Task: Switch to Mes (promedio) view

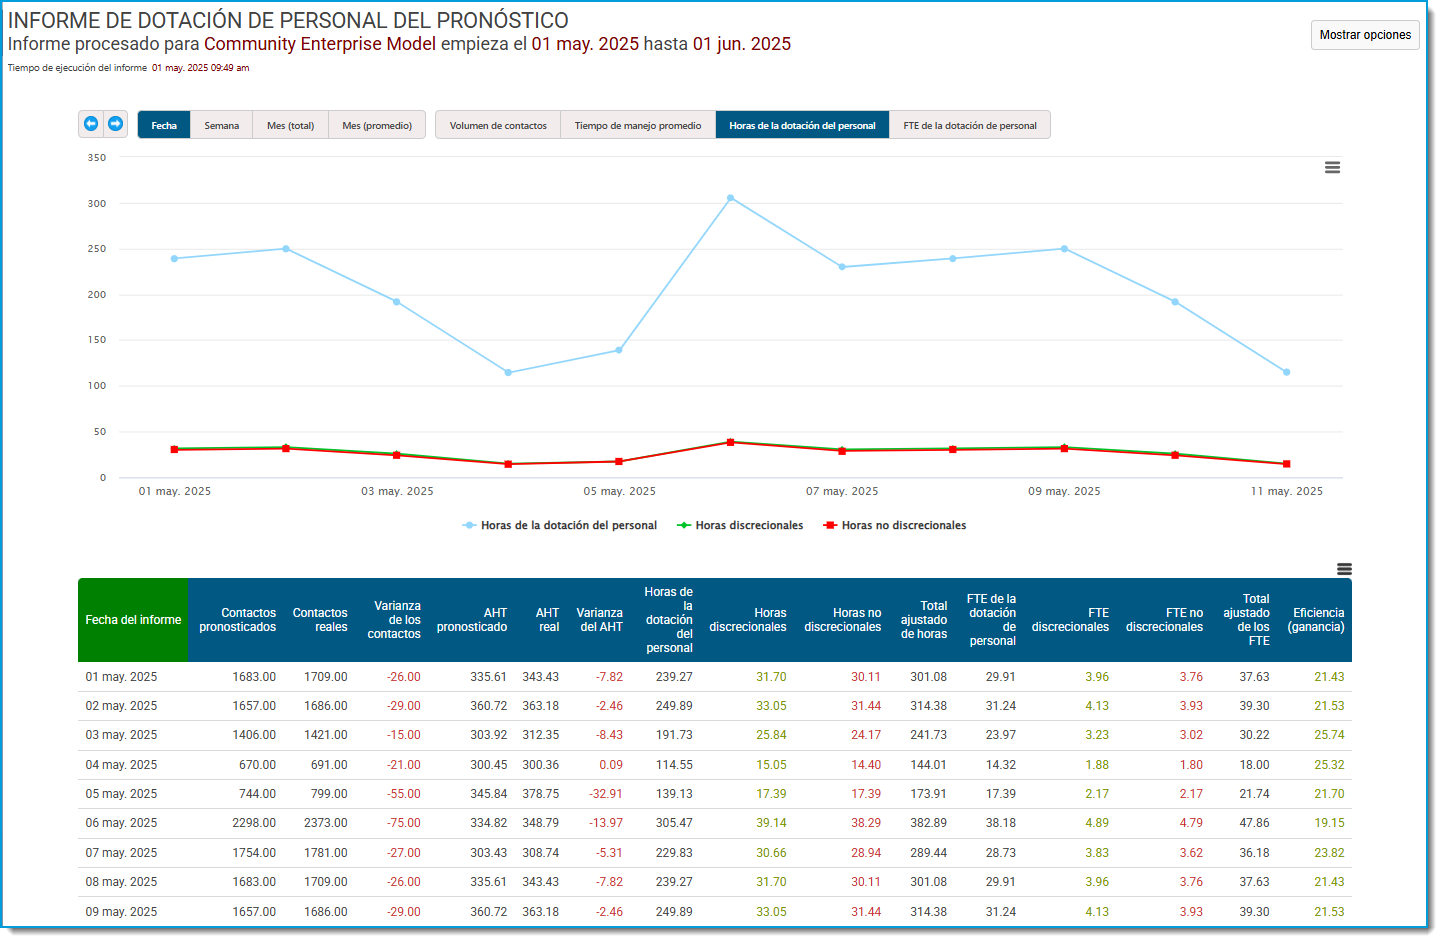Action: point(377,125)
